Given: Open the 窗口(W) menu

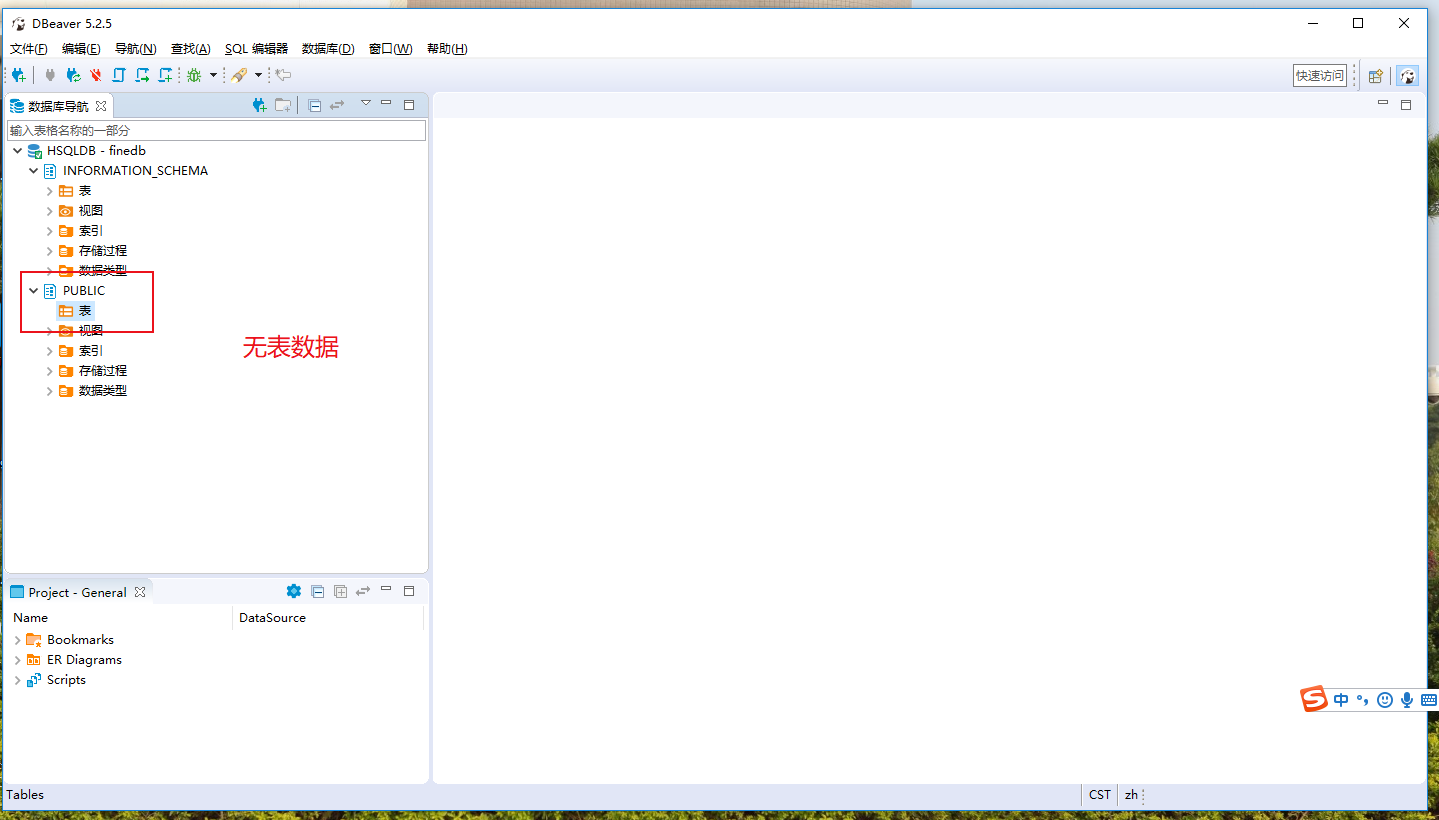Looking at the screenshot, I should [x=390, y=49].
